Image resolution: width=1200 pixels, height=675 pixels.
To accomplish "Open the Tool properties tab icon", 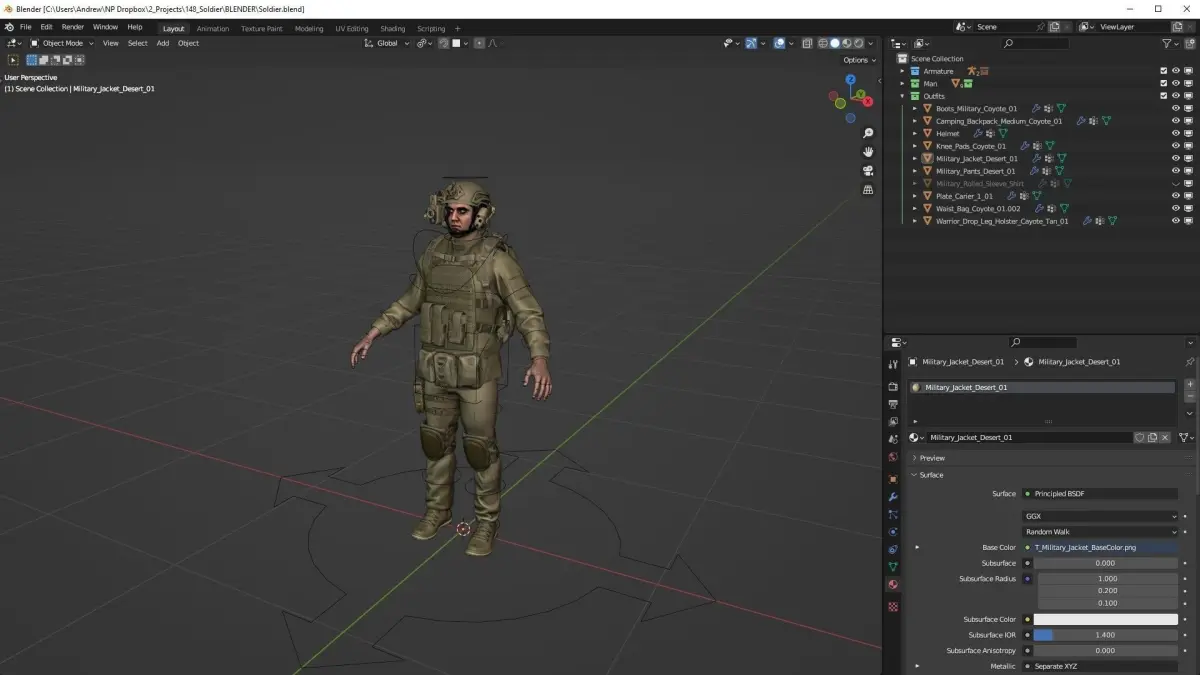I will 893,365.
